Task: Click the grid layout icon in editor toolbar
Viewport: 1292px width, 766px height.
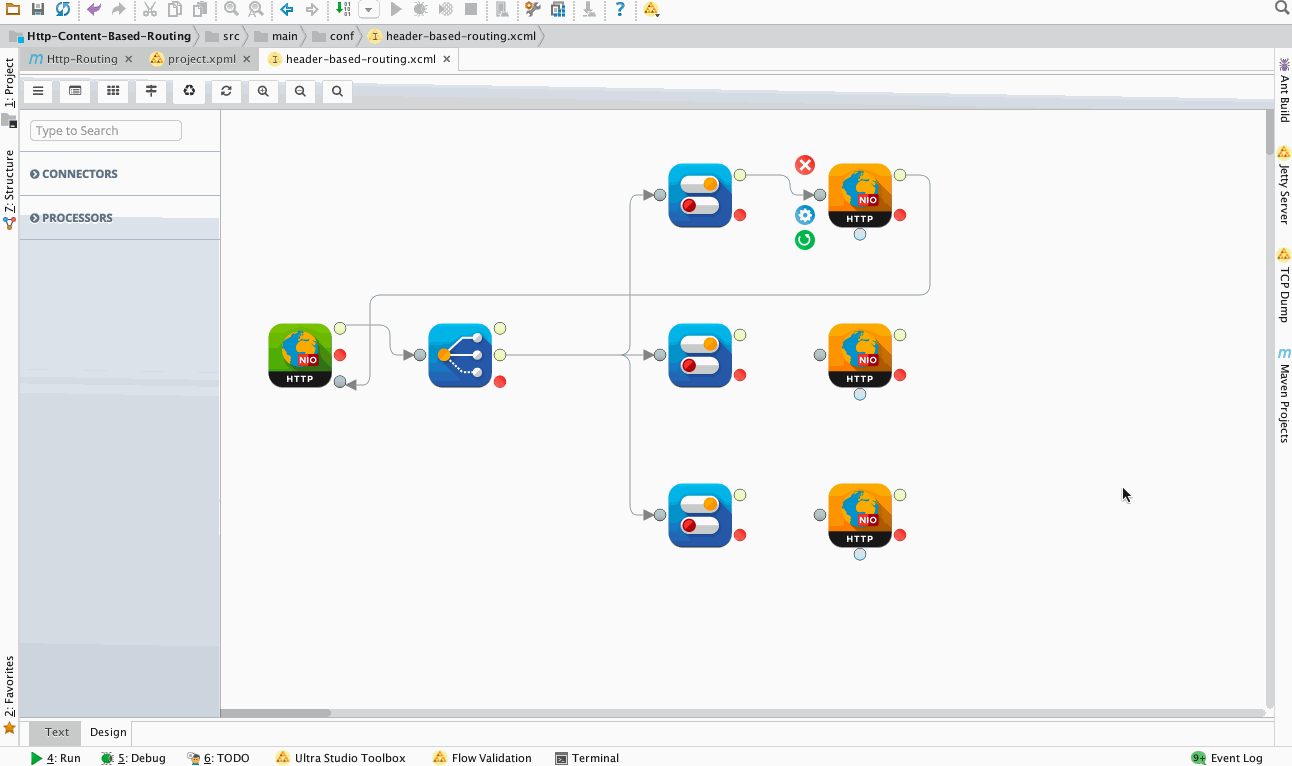Action: [x=113, y=91]
